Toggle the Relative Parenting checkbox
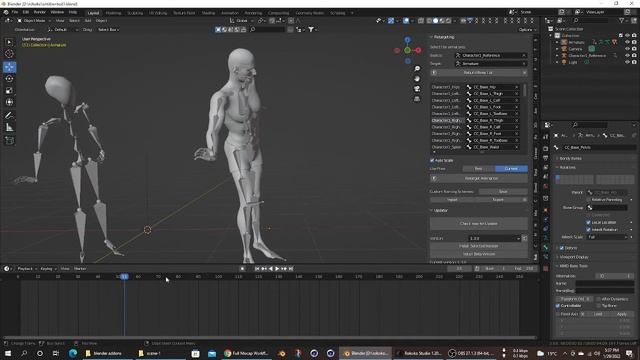 (589, 200)
